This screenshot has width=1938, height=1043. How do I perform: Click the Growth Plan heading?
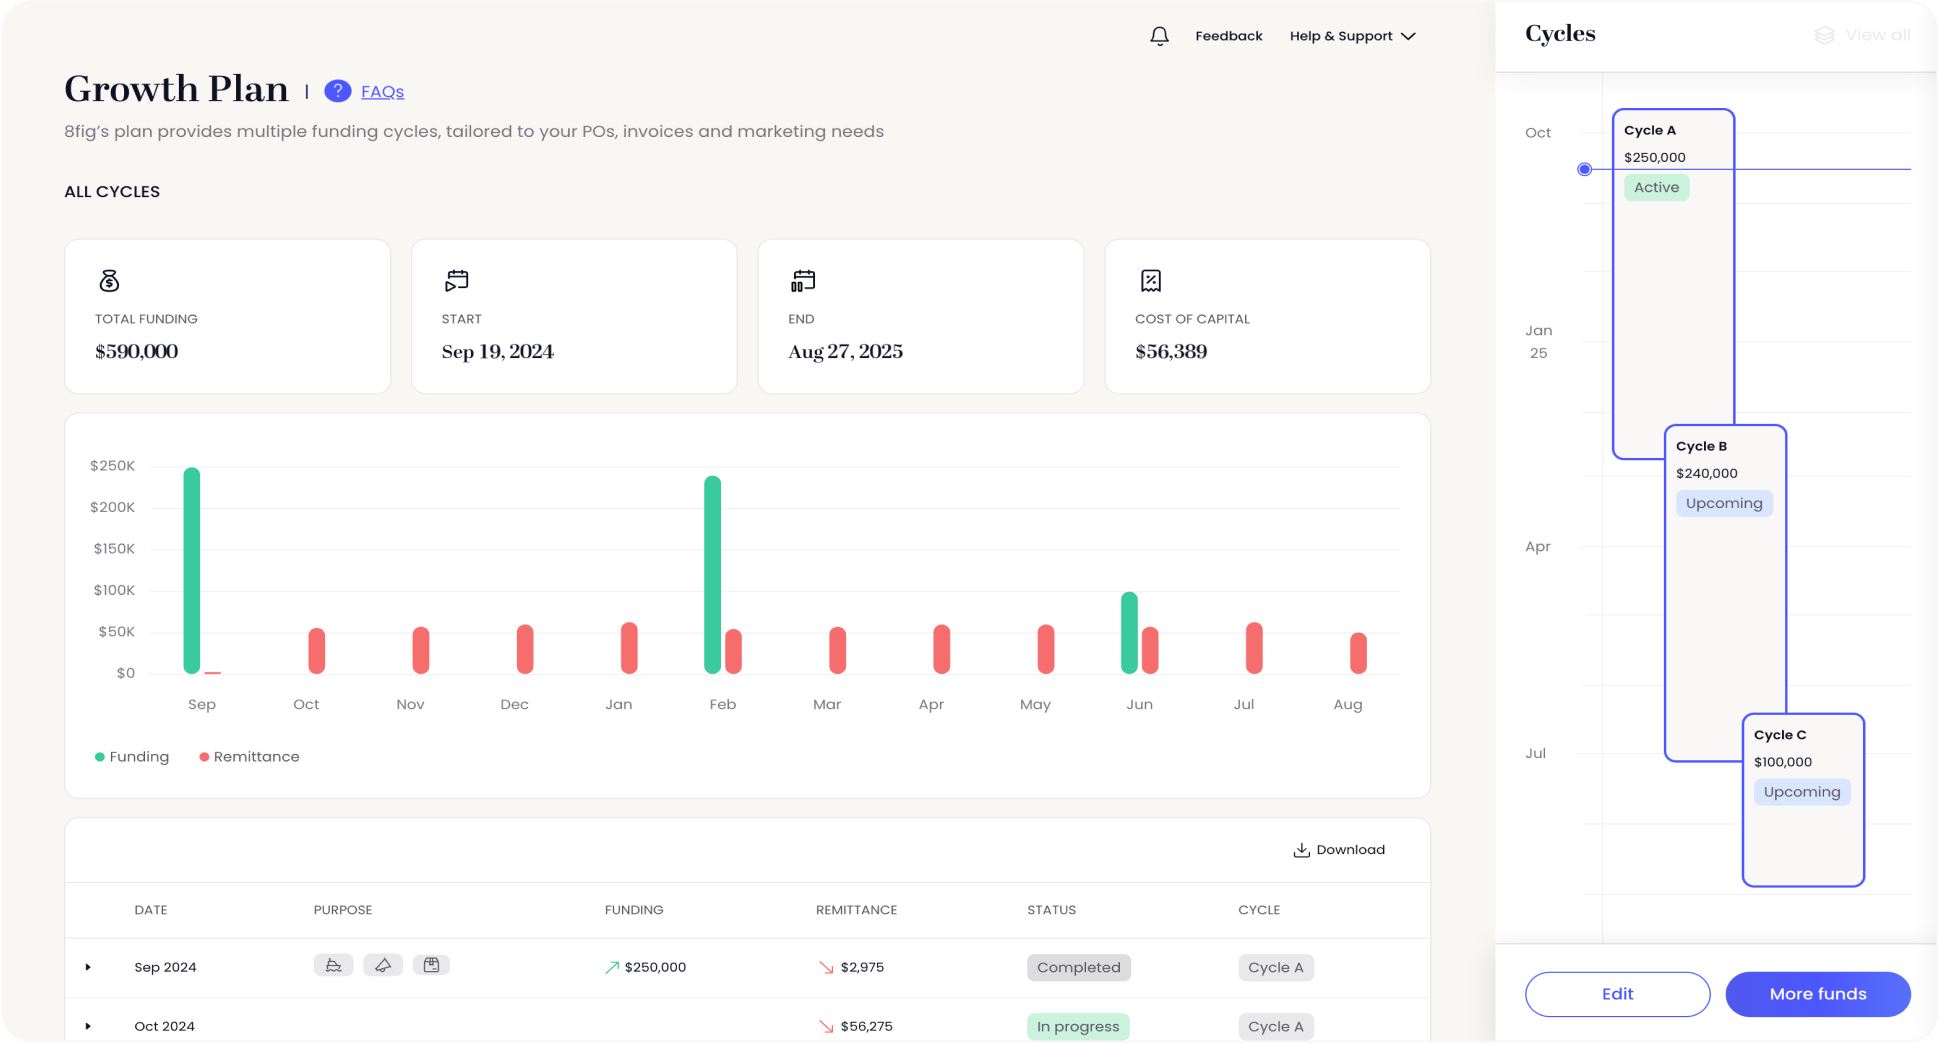176,89
